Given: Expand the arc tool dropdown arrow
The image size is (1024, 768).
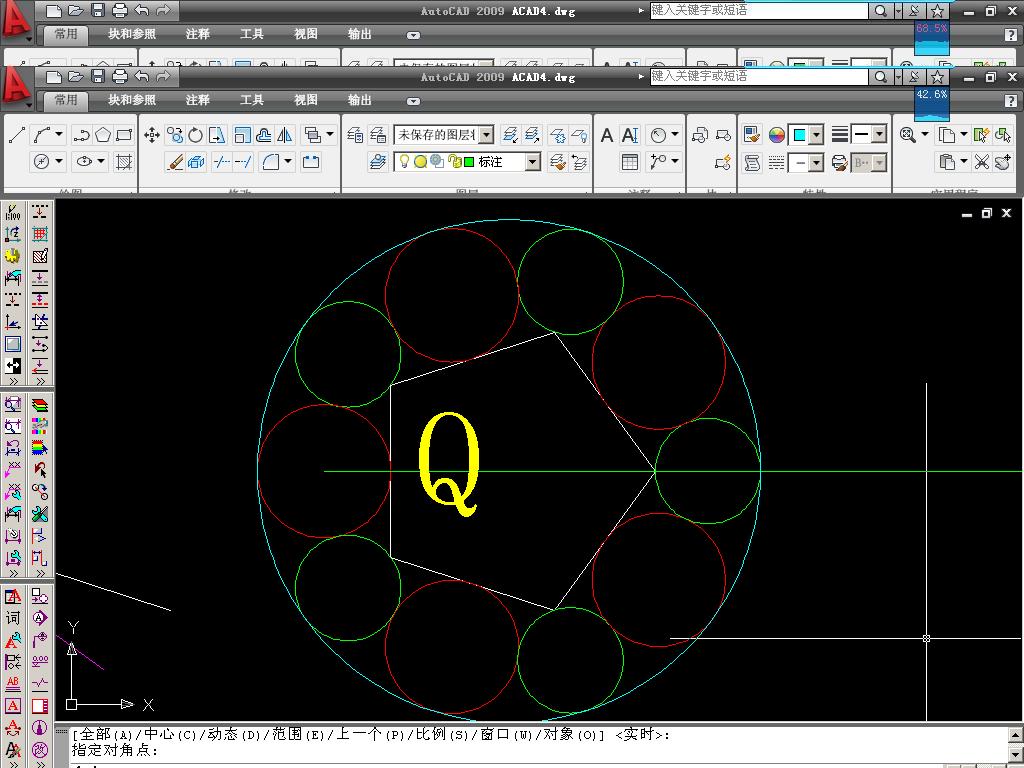Looking at the screenshot, I should pos(59,135).
